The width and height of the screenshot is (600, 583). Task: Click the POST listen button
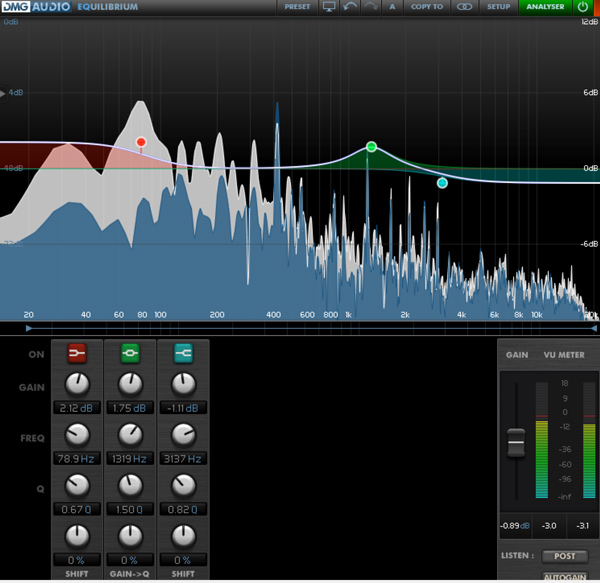click(x=565, y=556)
